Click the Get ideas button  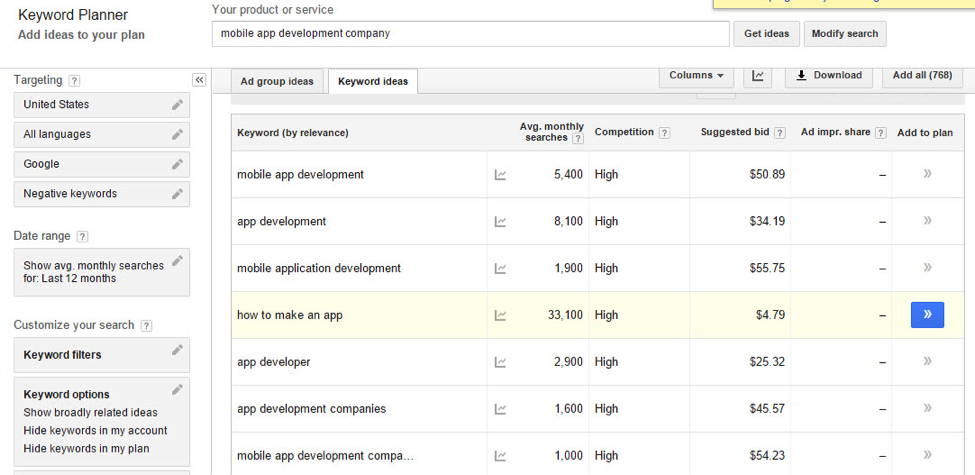(x=766, y=34)
